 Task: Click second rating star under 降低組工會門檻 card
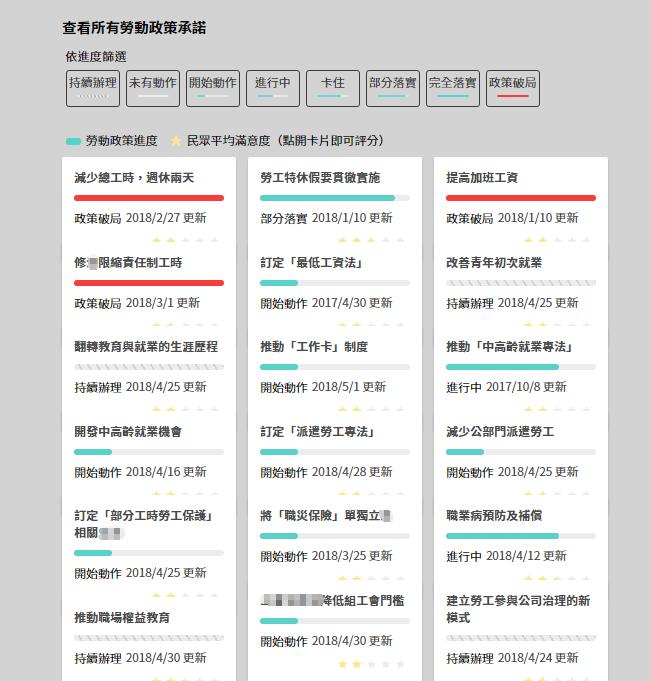357,664
